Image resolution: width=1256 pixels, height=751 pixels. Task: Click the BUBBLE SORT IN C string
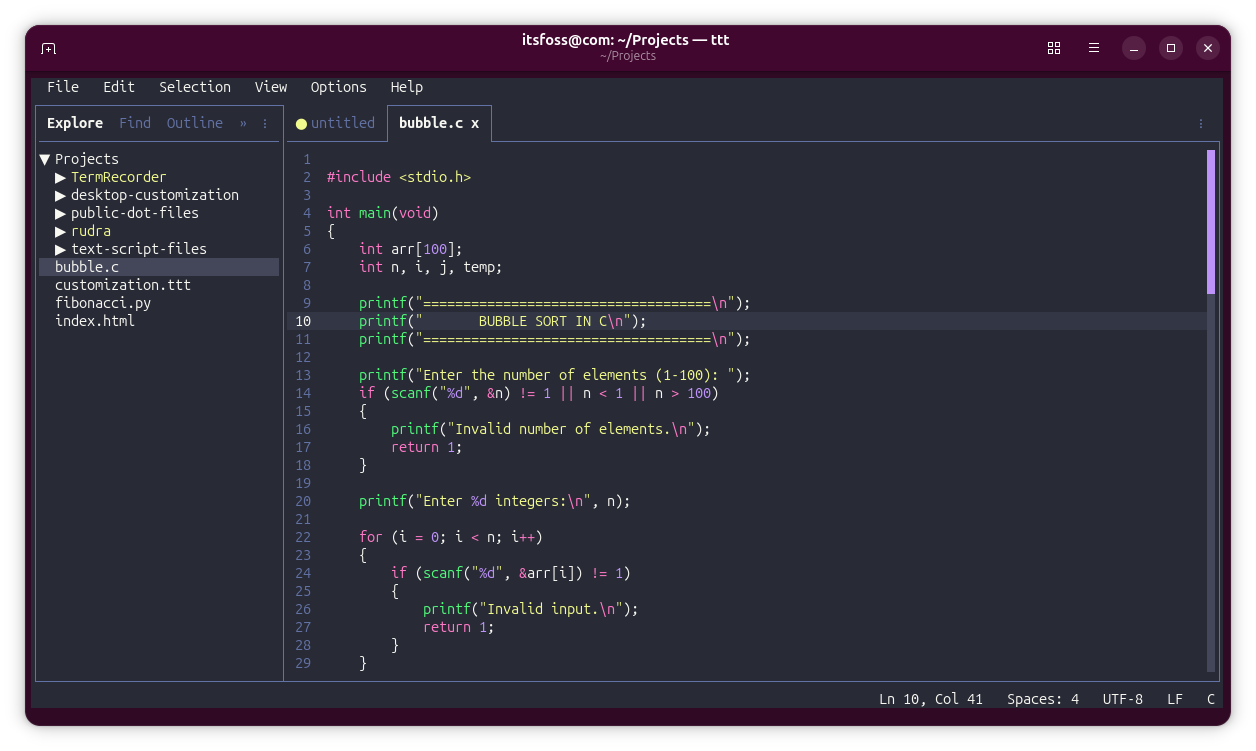tap(543, 321)
